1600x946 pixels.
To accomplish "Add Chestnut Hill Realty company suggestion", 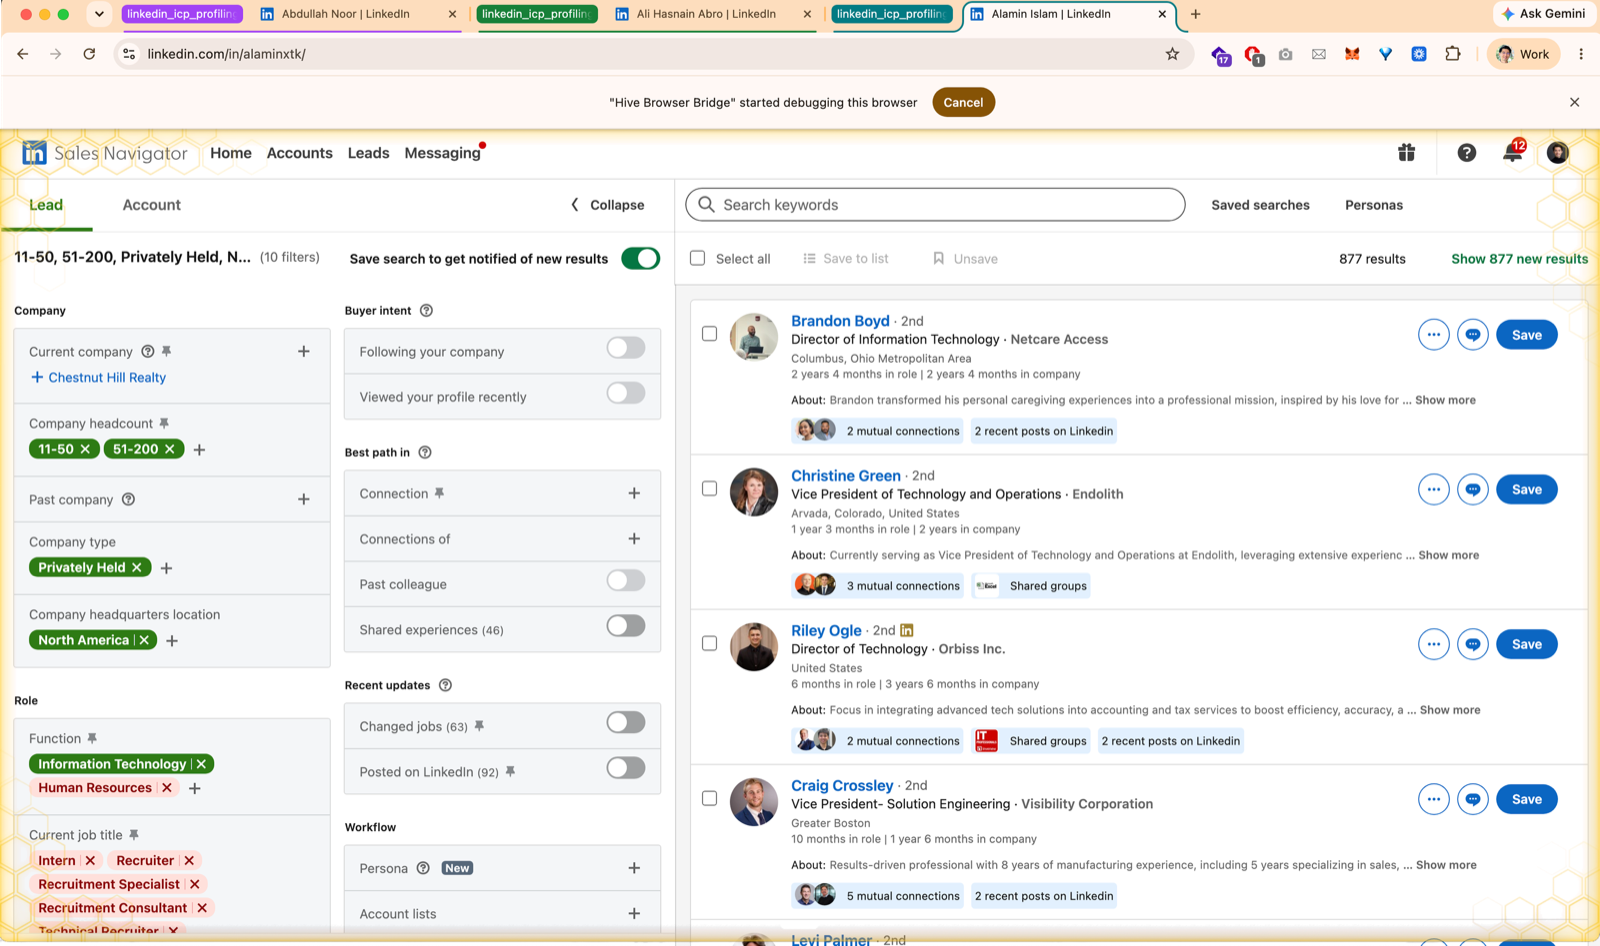I will coord(98,378).
